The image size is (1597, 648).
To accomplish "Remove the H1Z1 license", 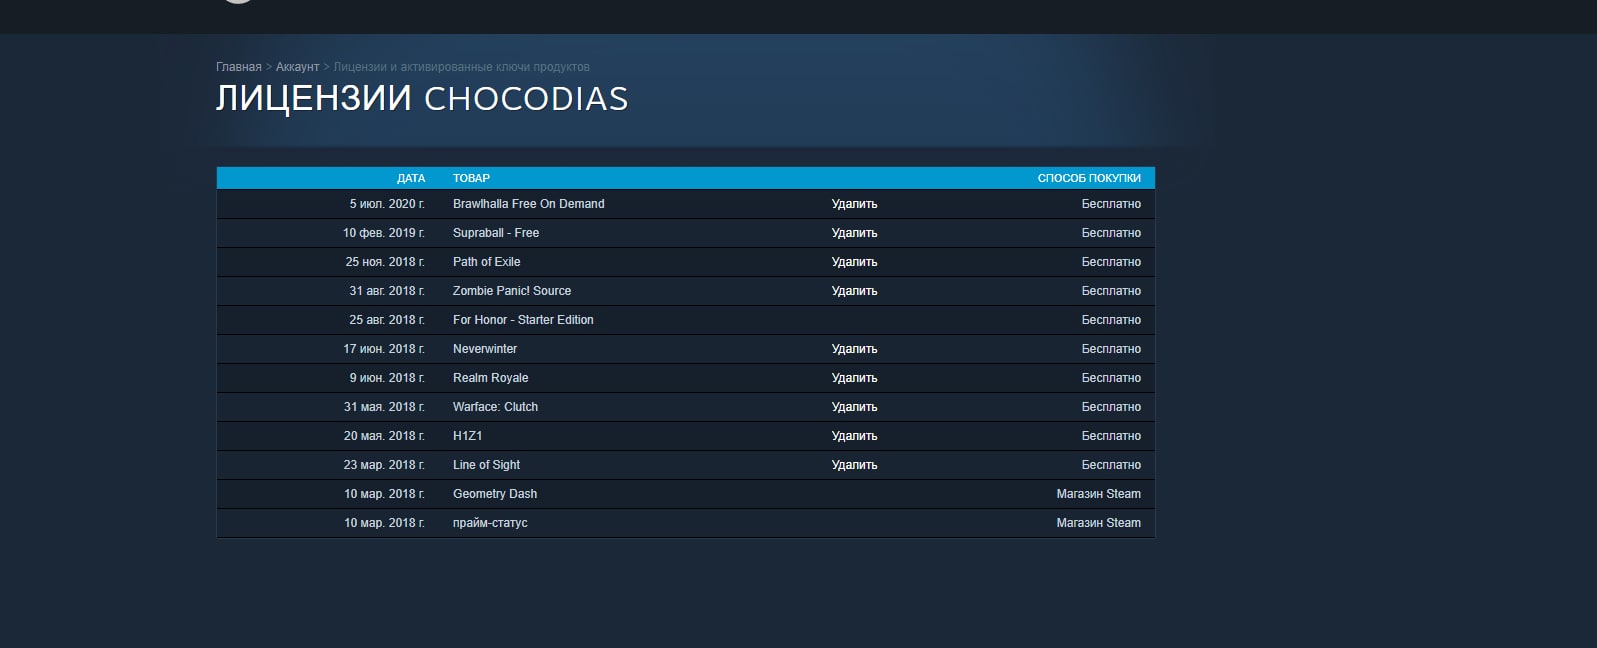I will [854, 436].
